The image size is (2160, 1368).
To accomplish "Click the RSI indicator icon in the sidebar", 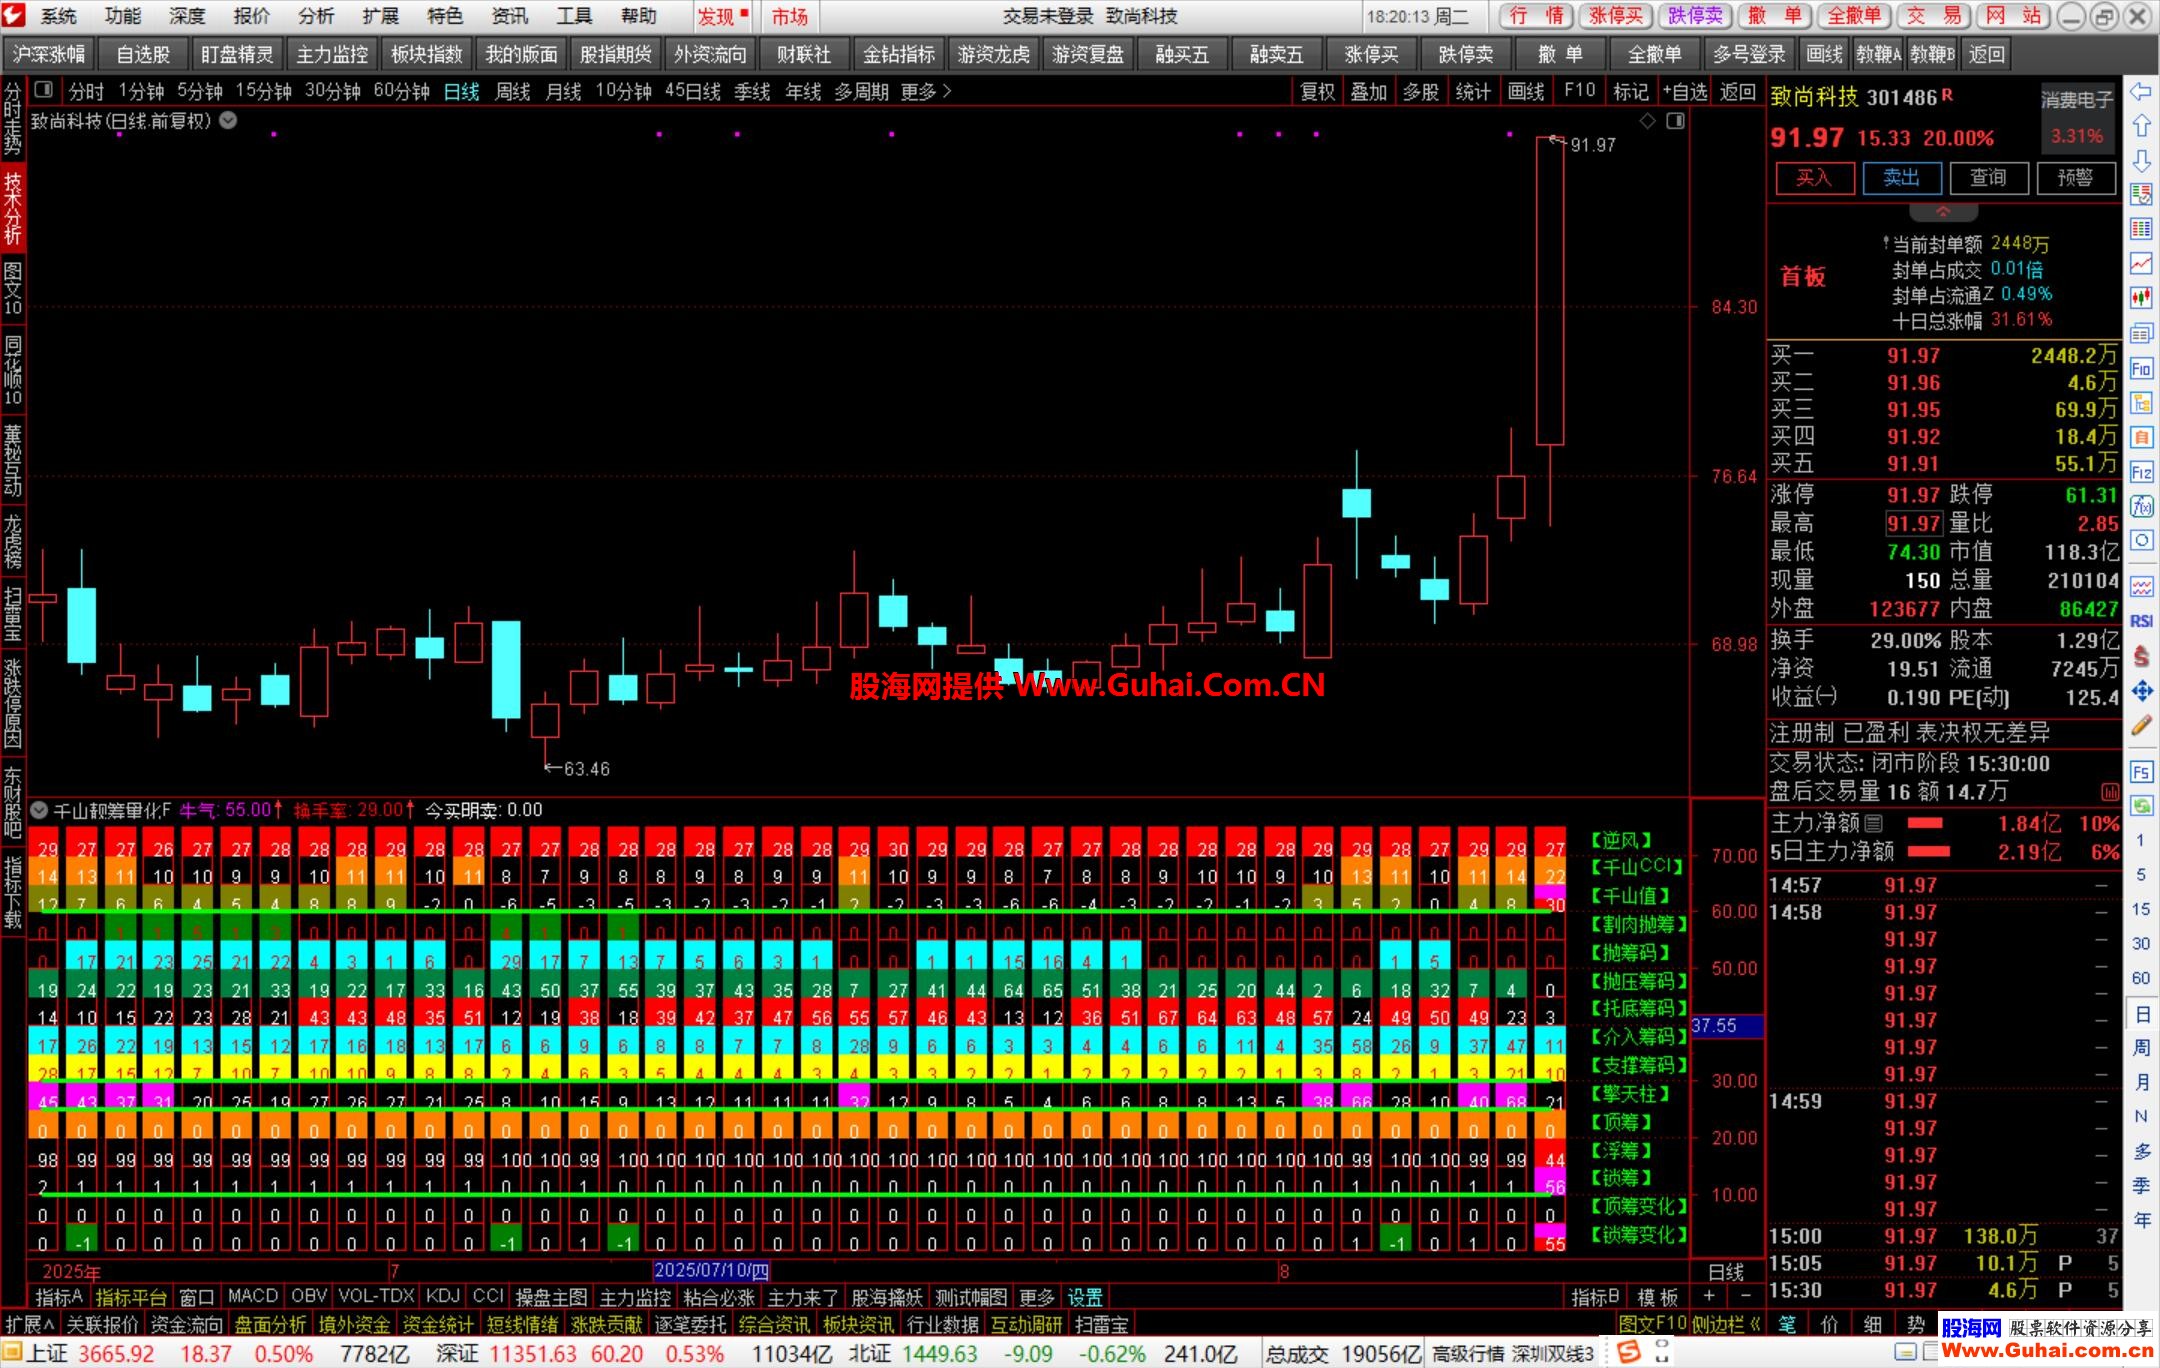I will [2141, 621].
